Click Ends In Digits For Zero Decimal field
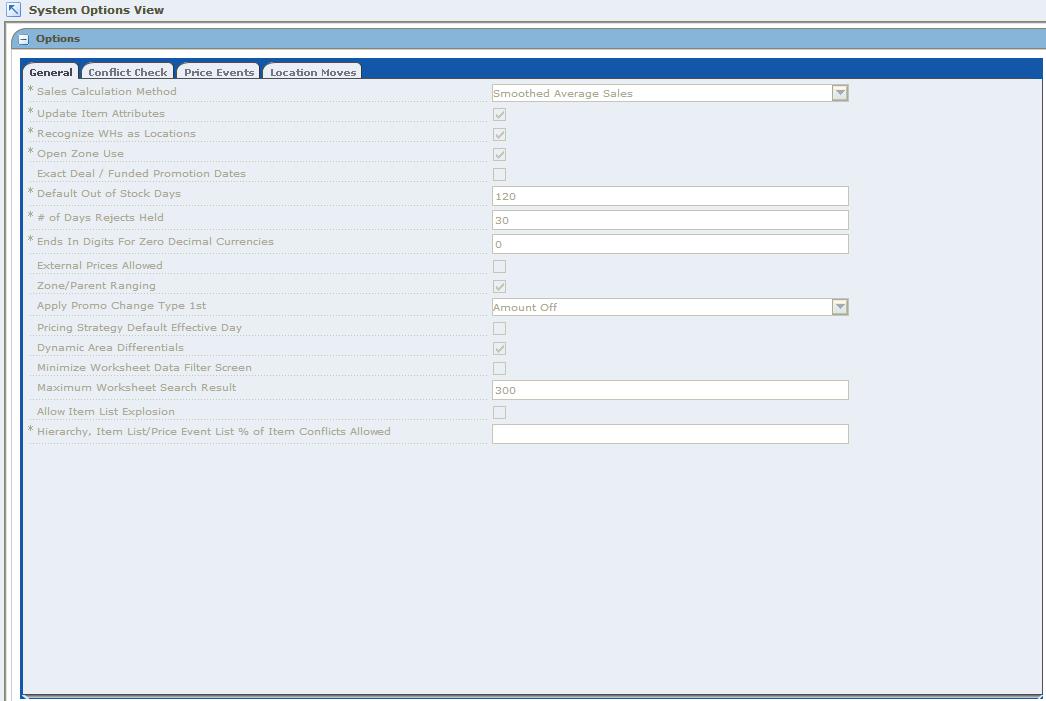This screenshot has width=1046, height=701. click(x=670, y=244)
